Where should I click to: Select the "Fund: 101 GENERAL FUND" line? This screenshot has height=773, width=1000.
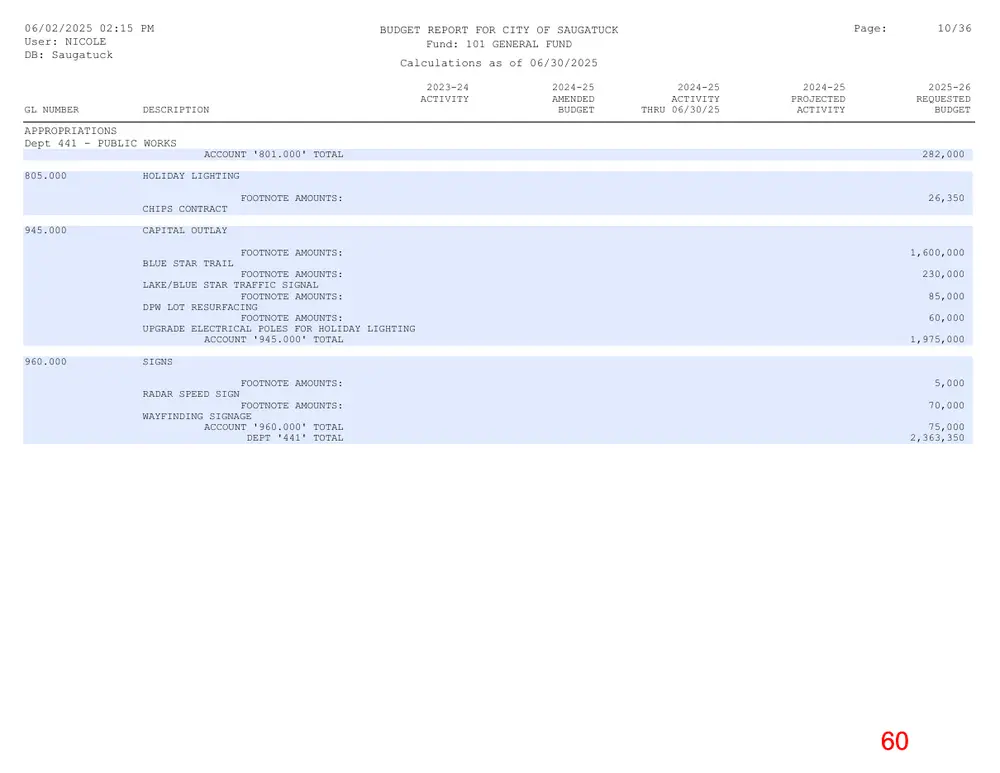[499, 44]
